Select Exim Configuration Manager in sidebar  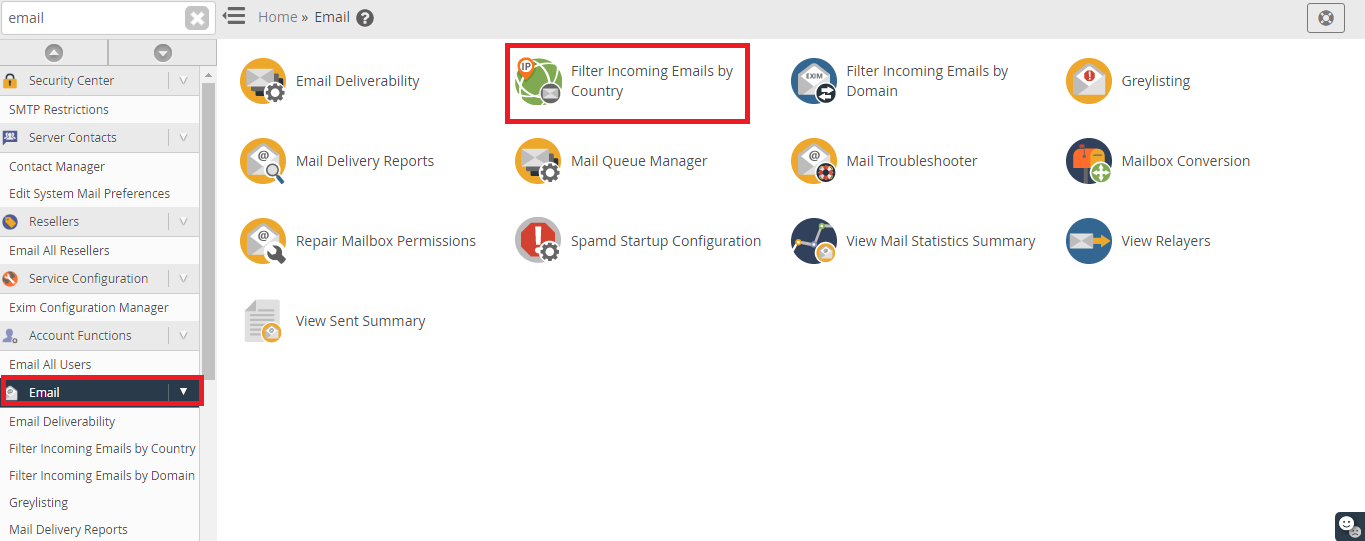click(89, 308)
